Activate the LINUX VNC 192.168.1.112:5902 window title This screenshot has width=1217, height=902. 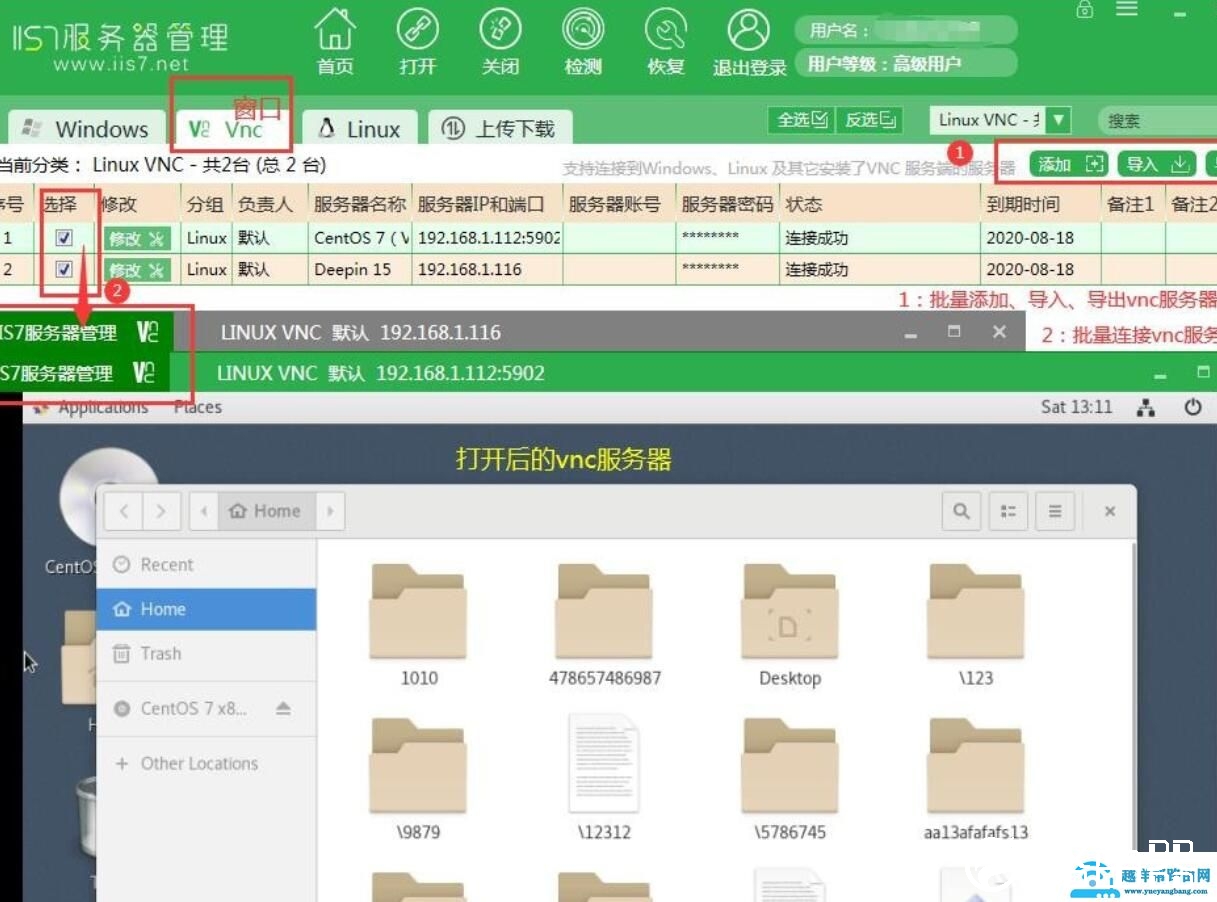380,373
